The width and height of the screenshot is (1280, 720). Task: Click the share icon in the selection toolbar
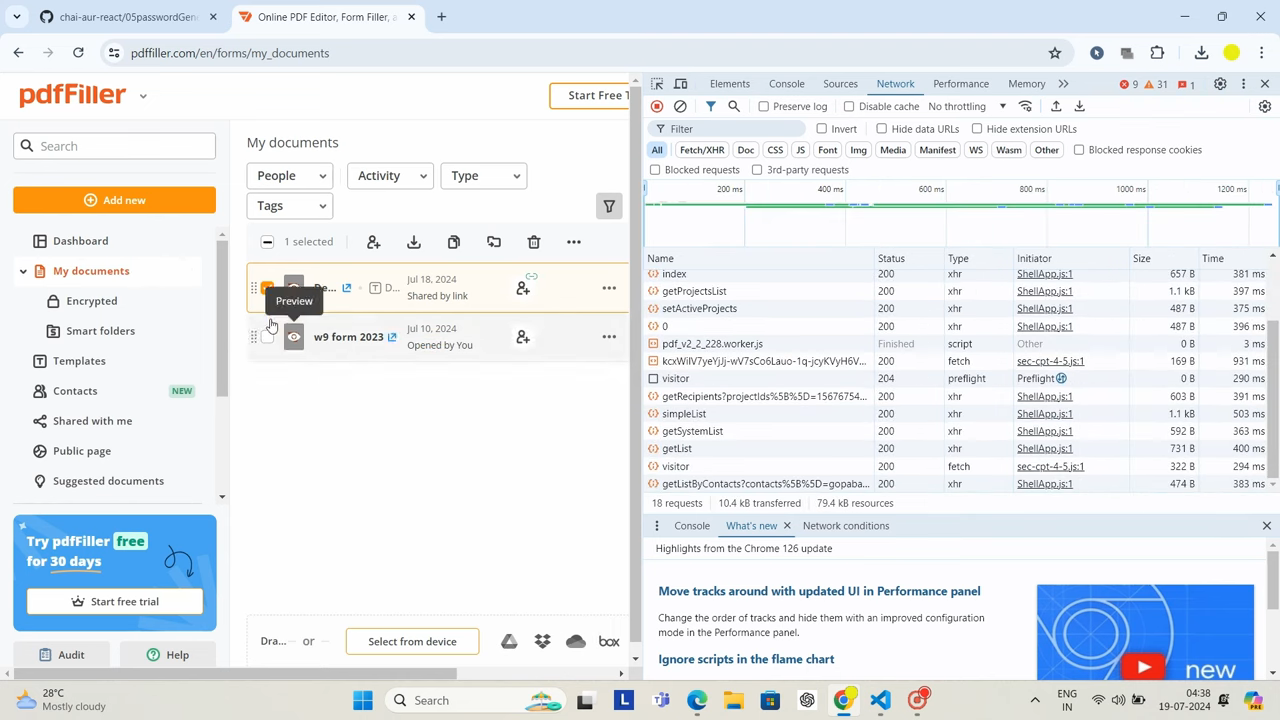click(374, 242)
